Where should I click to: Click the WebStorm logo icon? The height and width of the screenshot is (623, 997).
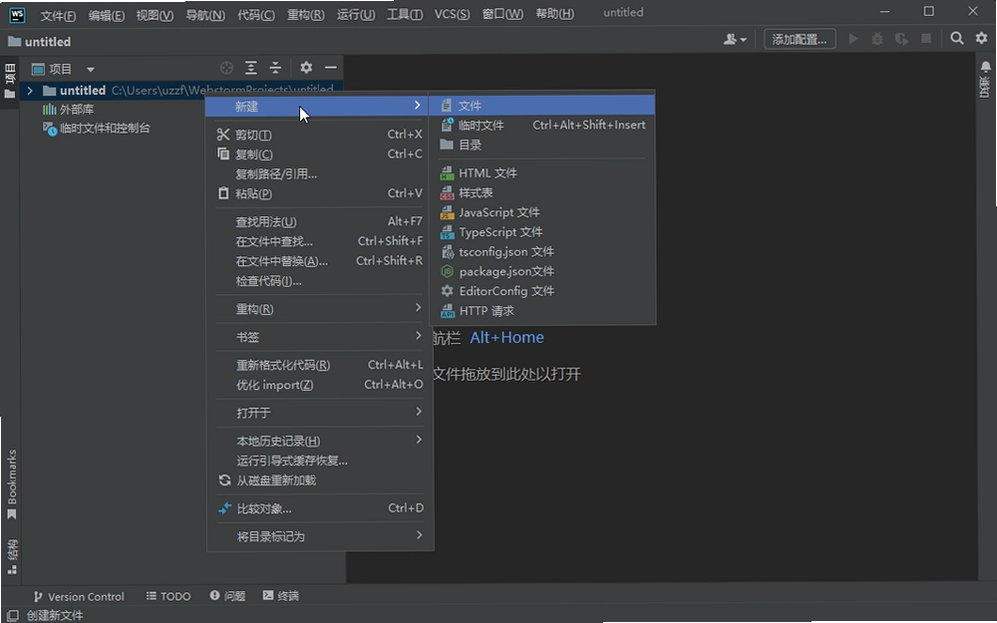(17, 14)
